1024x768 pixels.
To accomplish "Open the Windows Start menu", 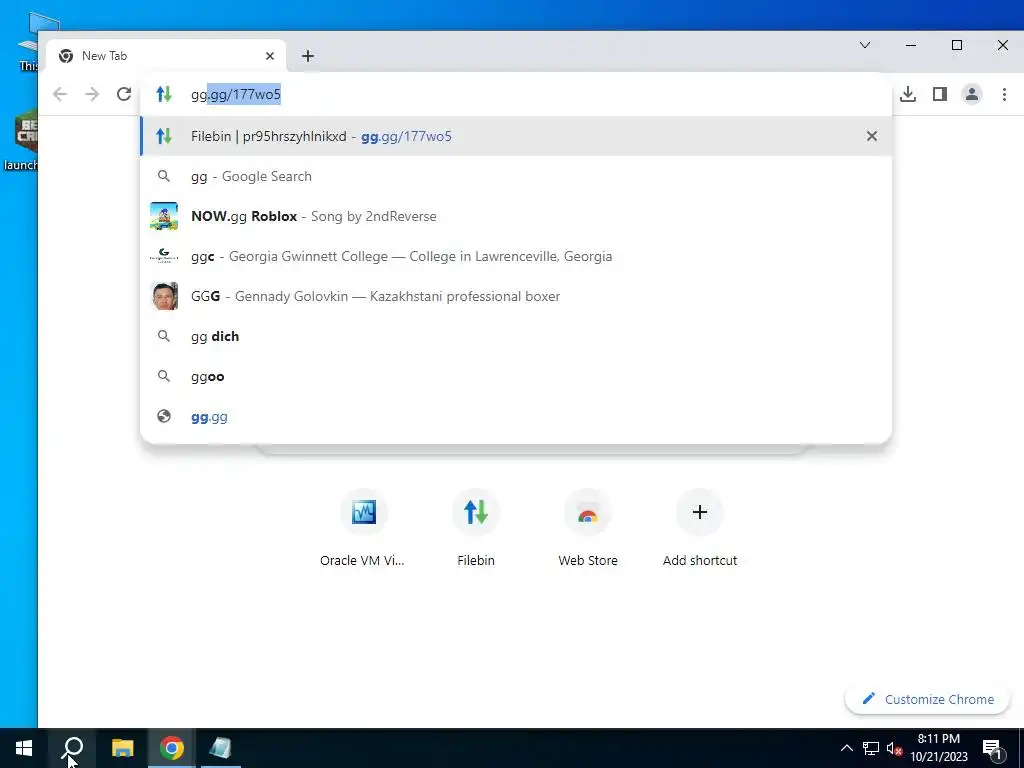I will point(24,748).
